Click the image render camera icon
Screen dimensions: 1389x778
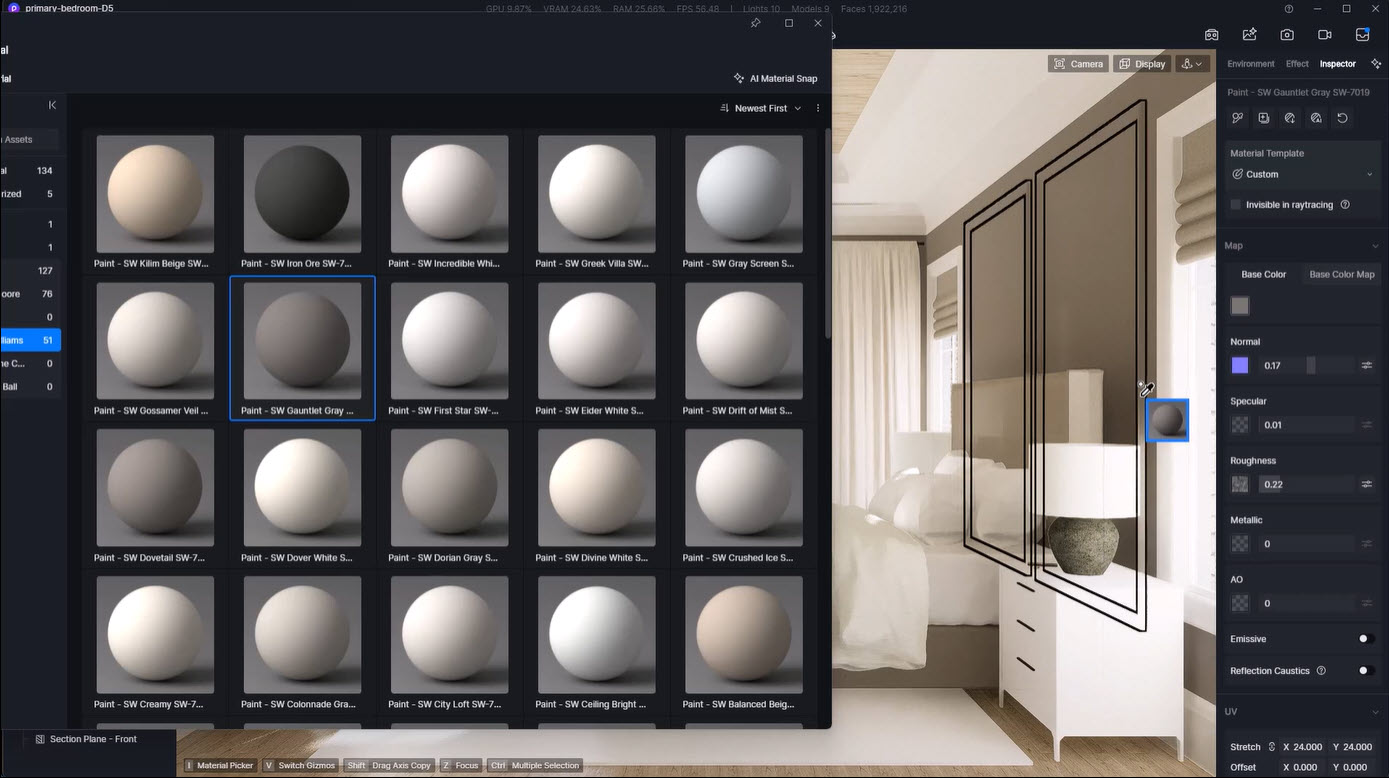pos(1287,35)
